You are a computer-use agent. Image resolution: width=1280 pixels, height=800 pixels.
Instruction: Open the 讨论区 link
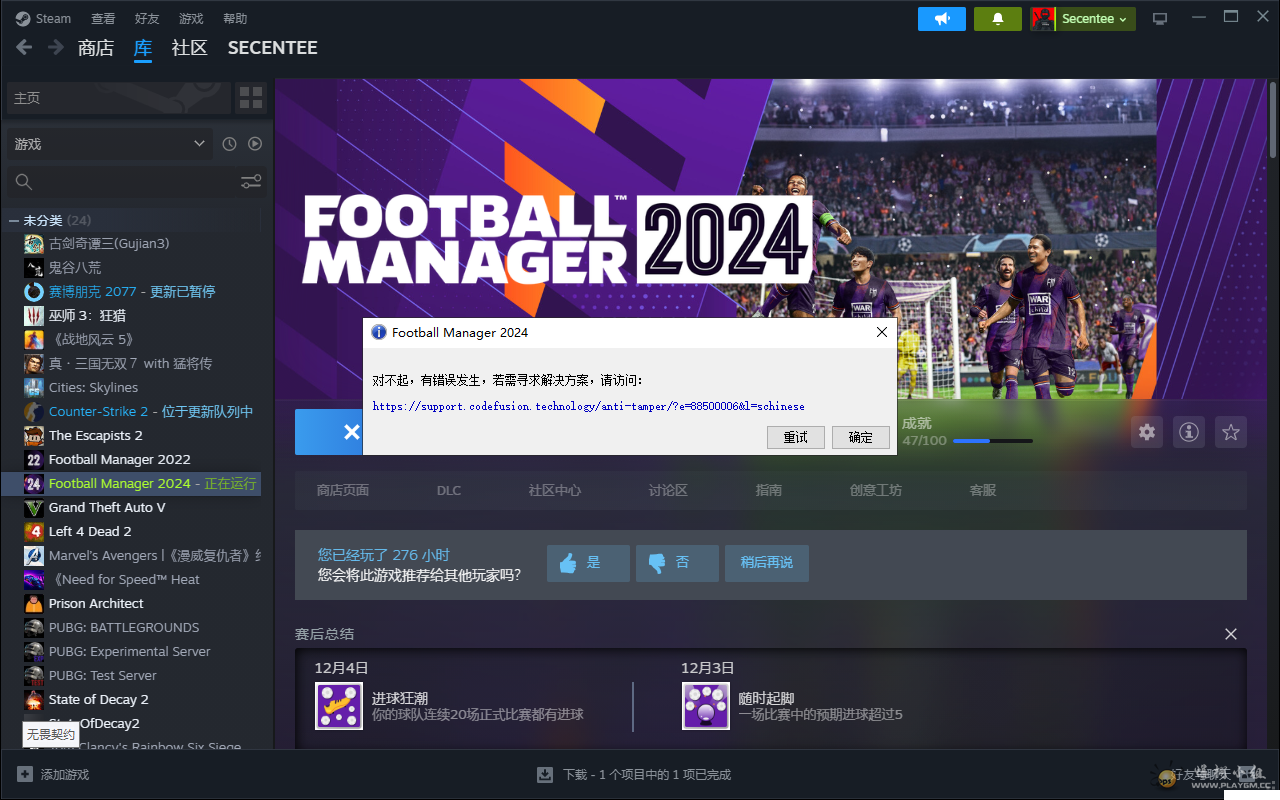click(668, 490)
